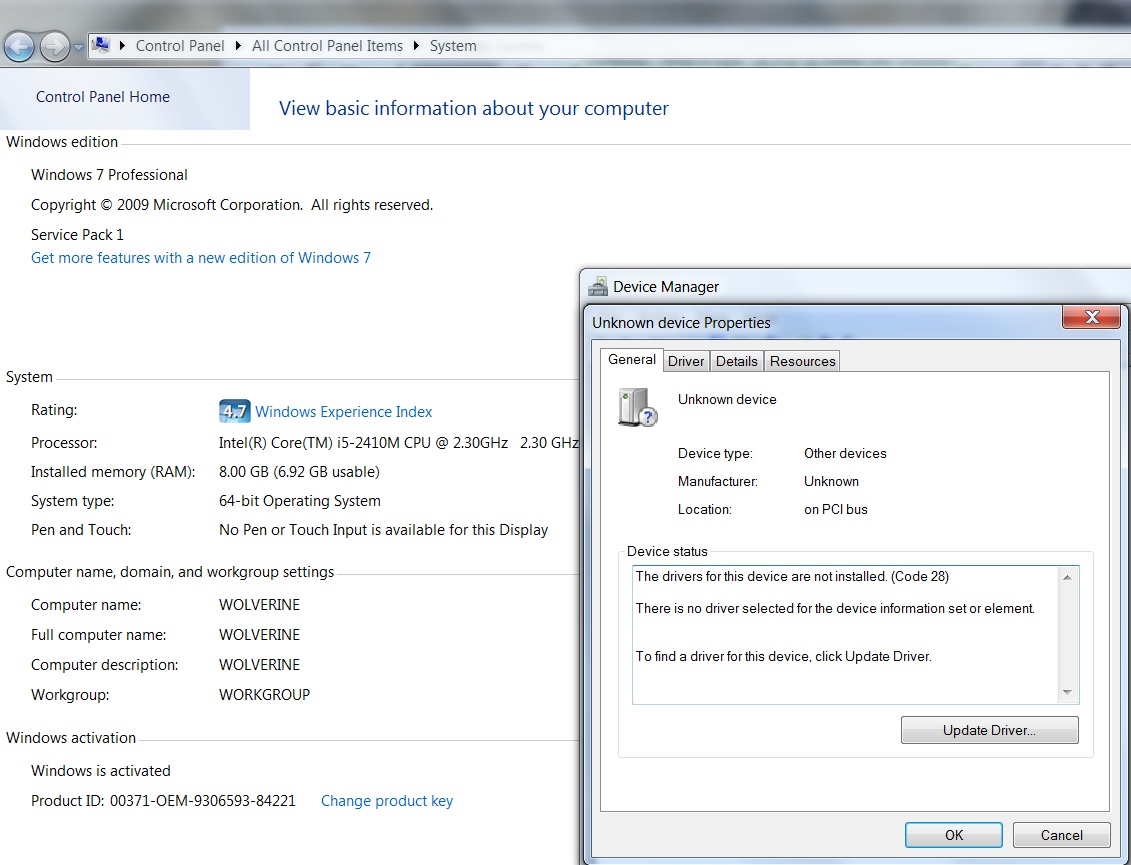Expand the arrow before Control Panel breadcrumb
The image size is (1131, 865).
click(x=122, y=45)
